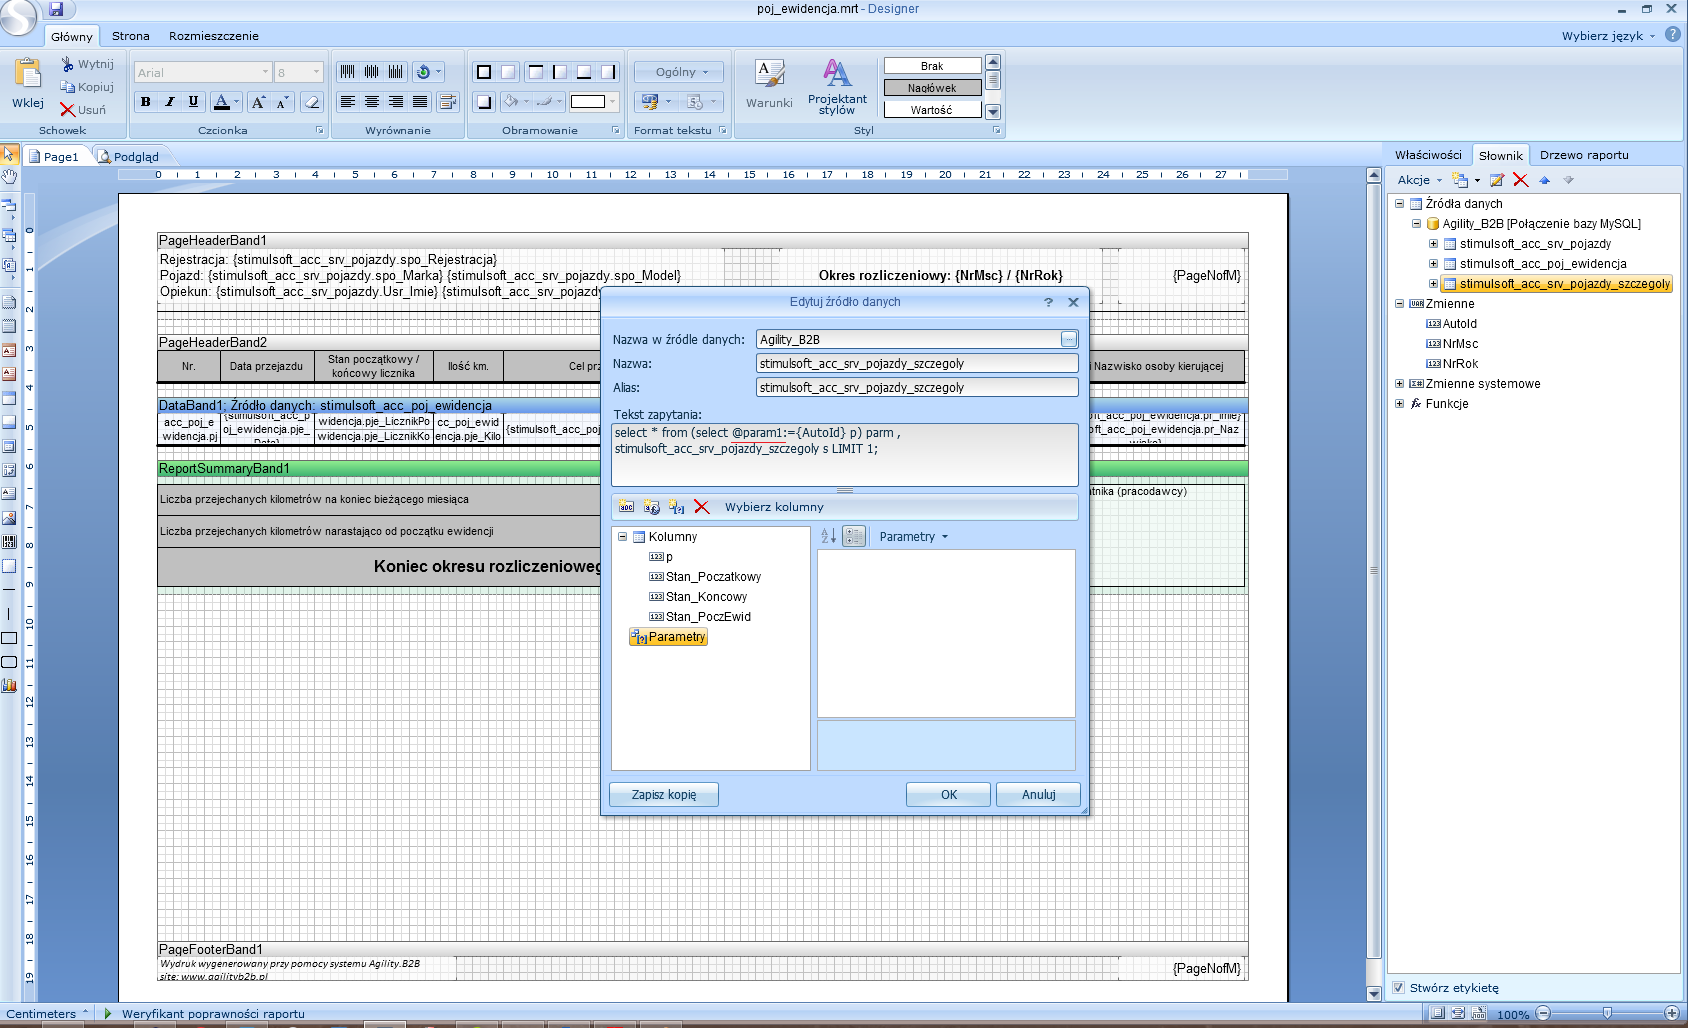
Task: Open the Parametry dropdown in dialog
Action: pyautogui.click(x=913, y=537)
